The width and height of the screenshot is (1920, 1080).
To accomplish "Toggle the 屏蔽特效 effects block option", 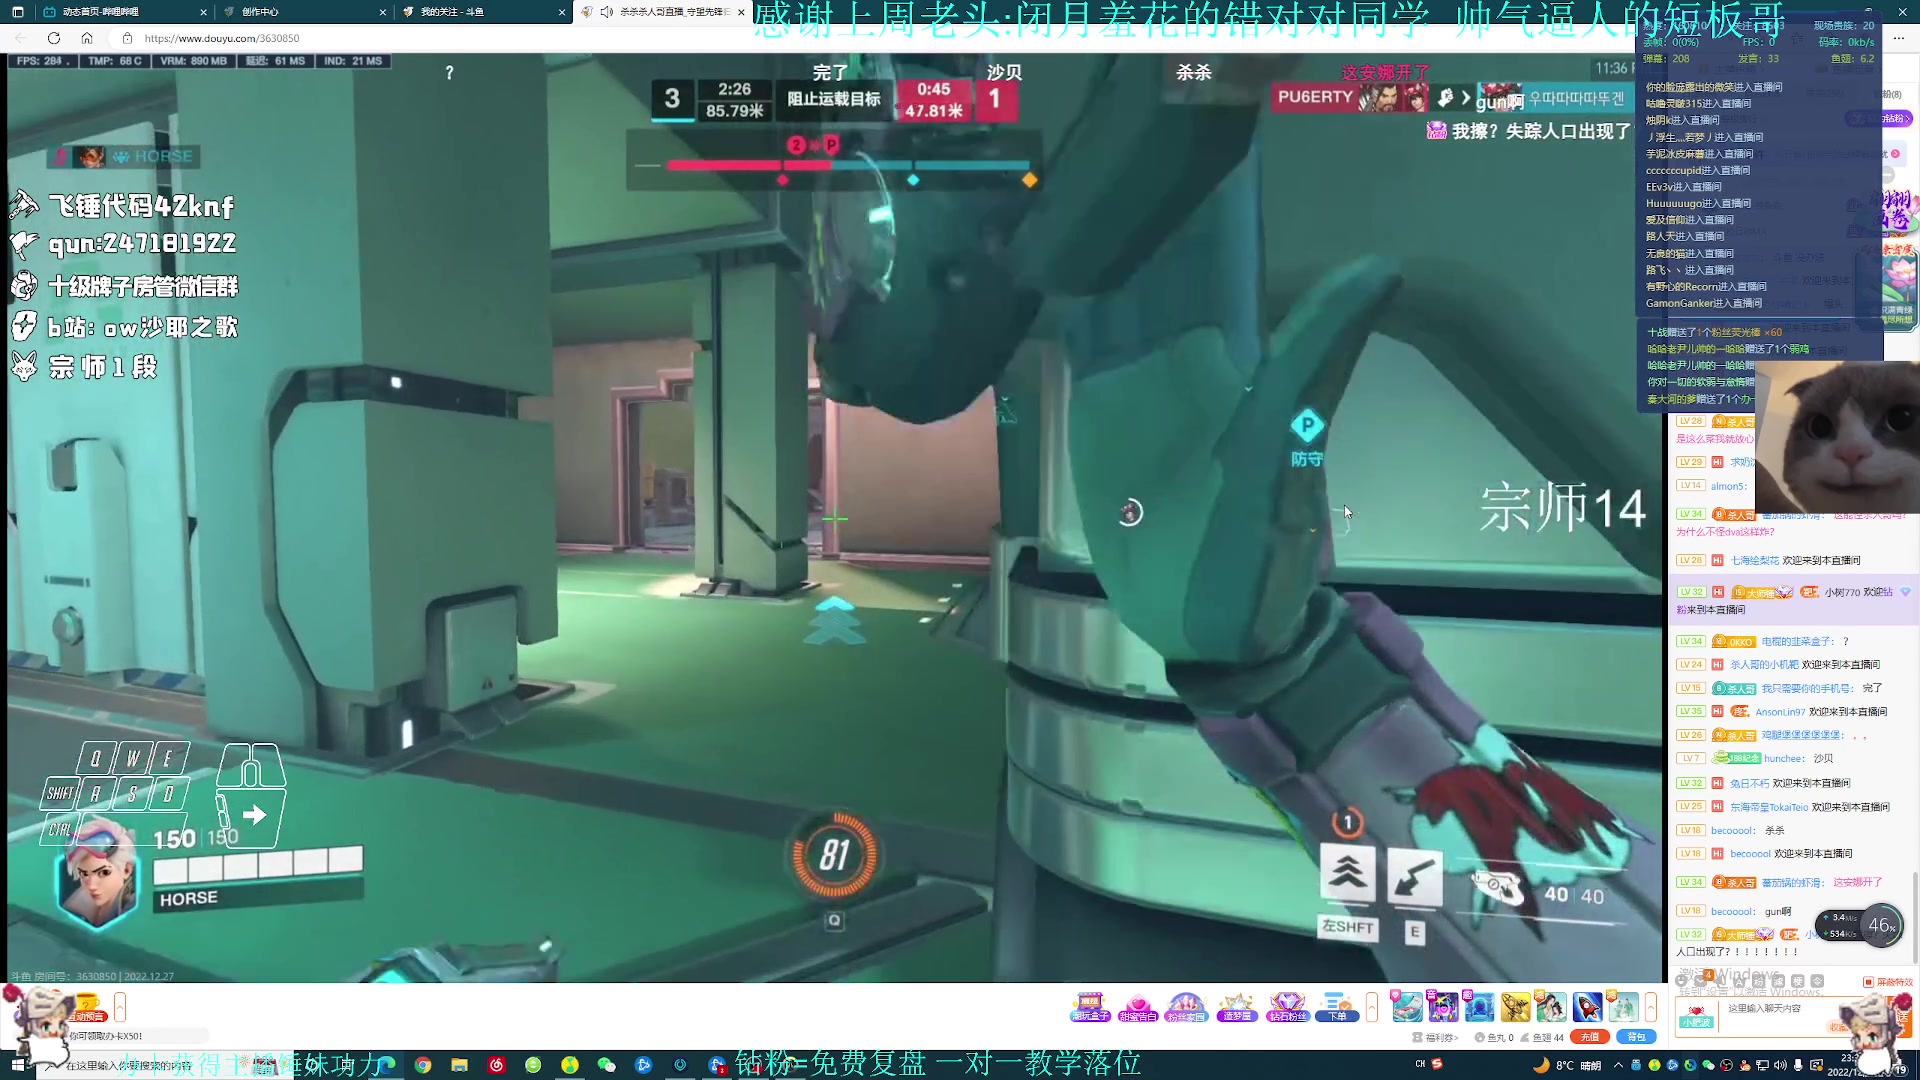I will tap(1888, 982).
